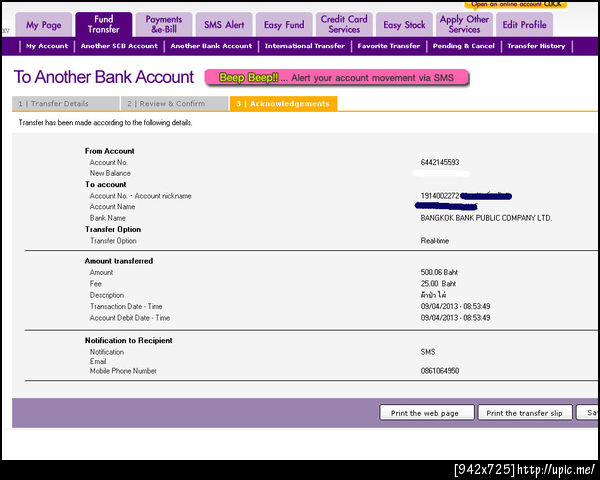
Task: Click the Transfer Option section heading
Action: (113, 229)
